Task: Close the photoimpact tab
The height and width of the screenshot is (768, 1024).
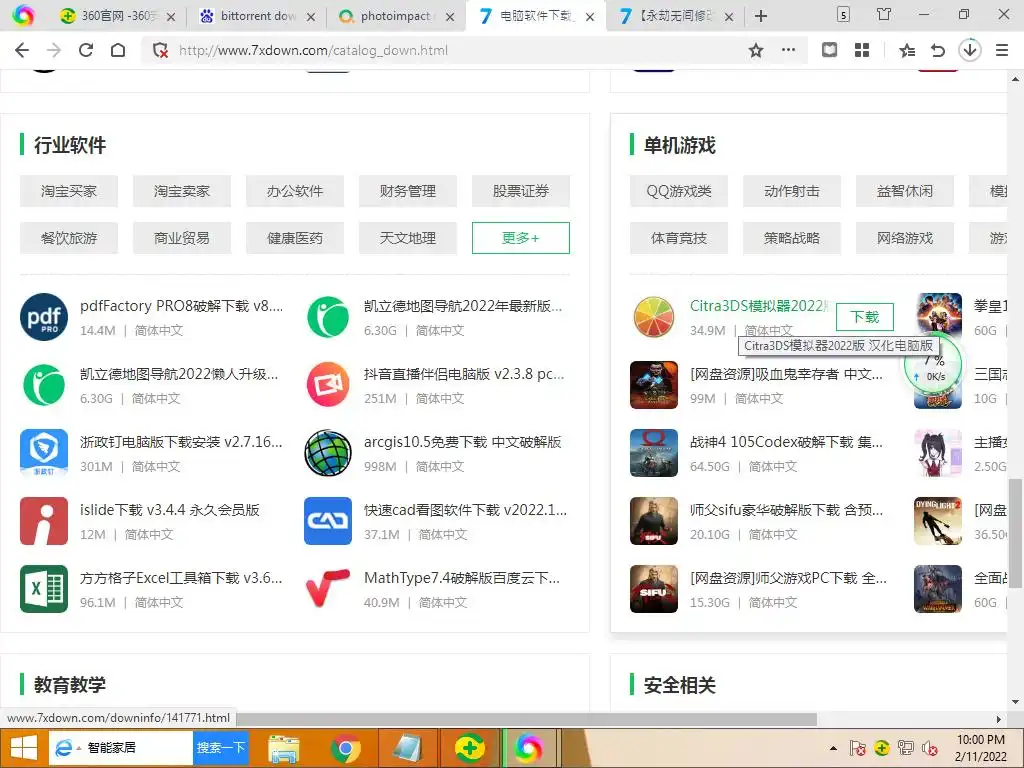Action: click(450, 17)
